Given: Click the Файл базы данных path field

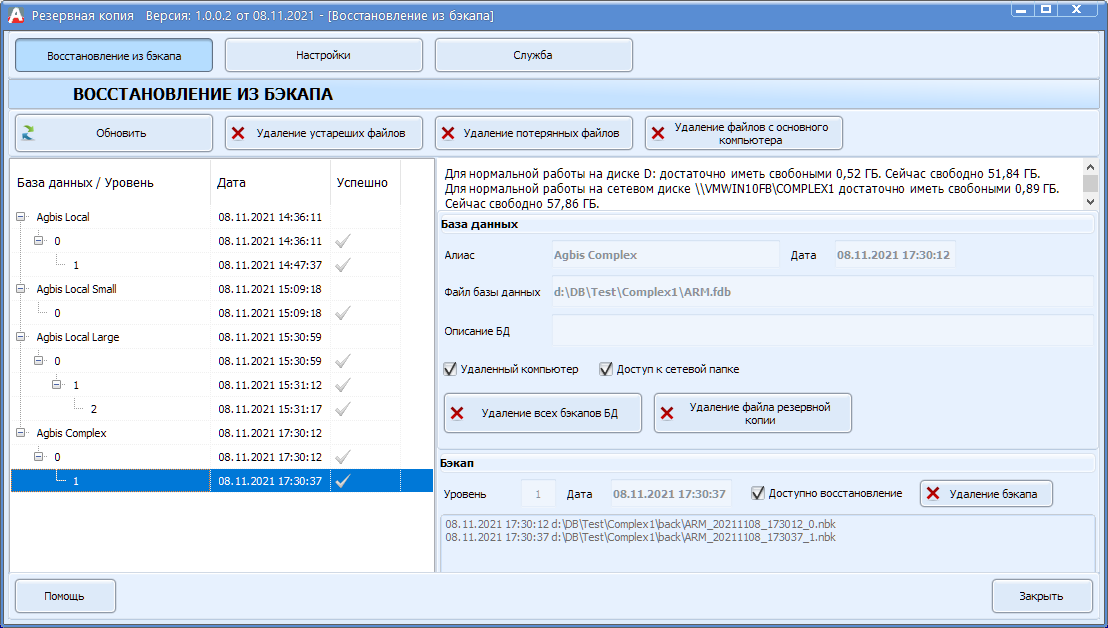Looking at the screenshot, I should [x=823, y=292].
